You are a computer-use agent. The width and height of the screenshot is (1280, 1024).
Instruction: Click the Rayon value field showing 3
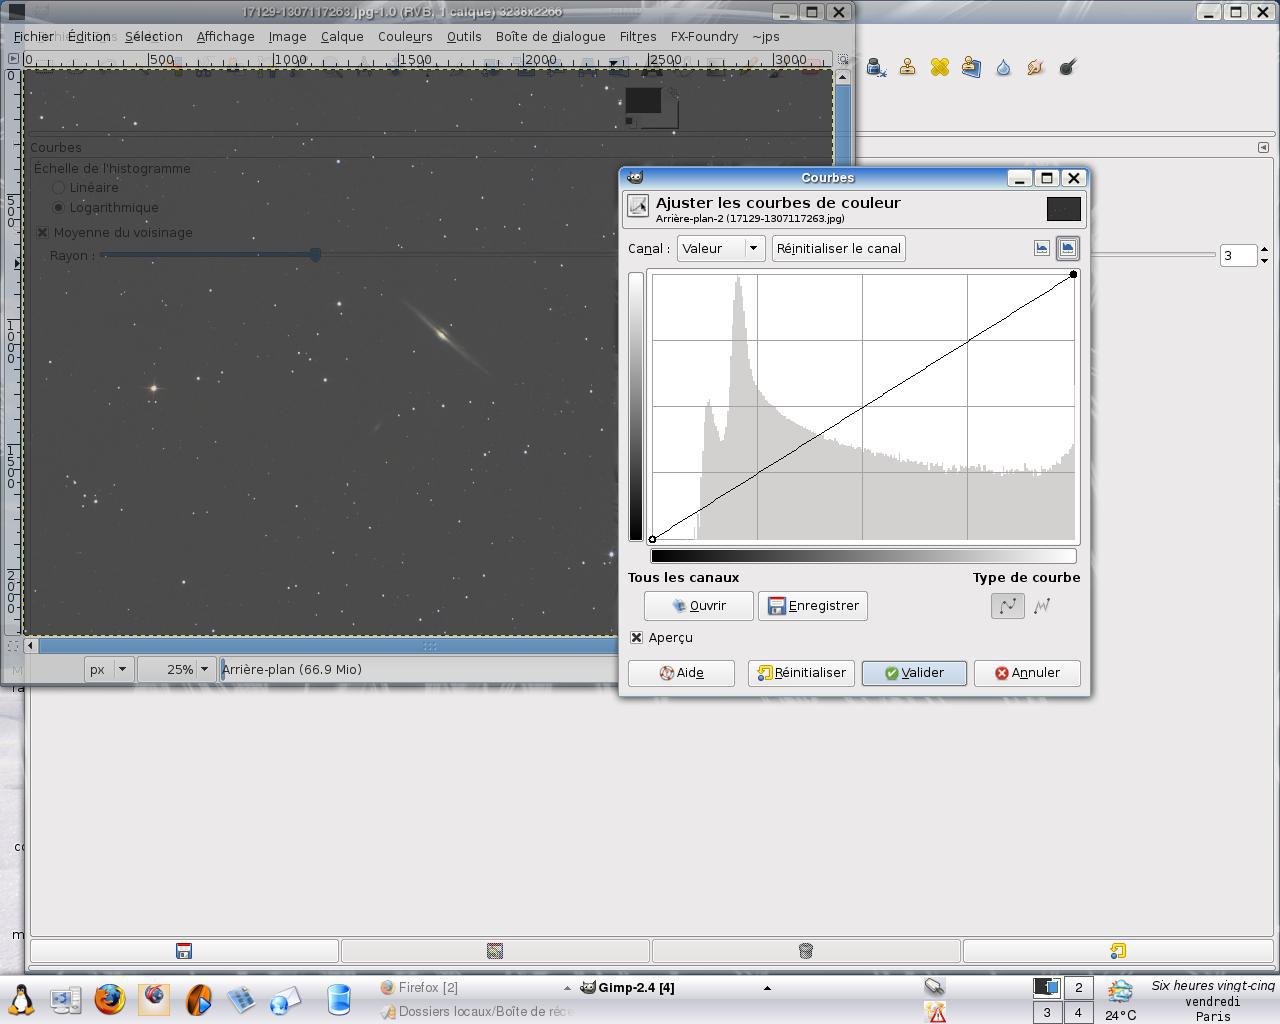(1238, 255)
